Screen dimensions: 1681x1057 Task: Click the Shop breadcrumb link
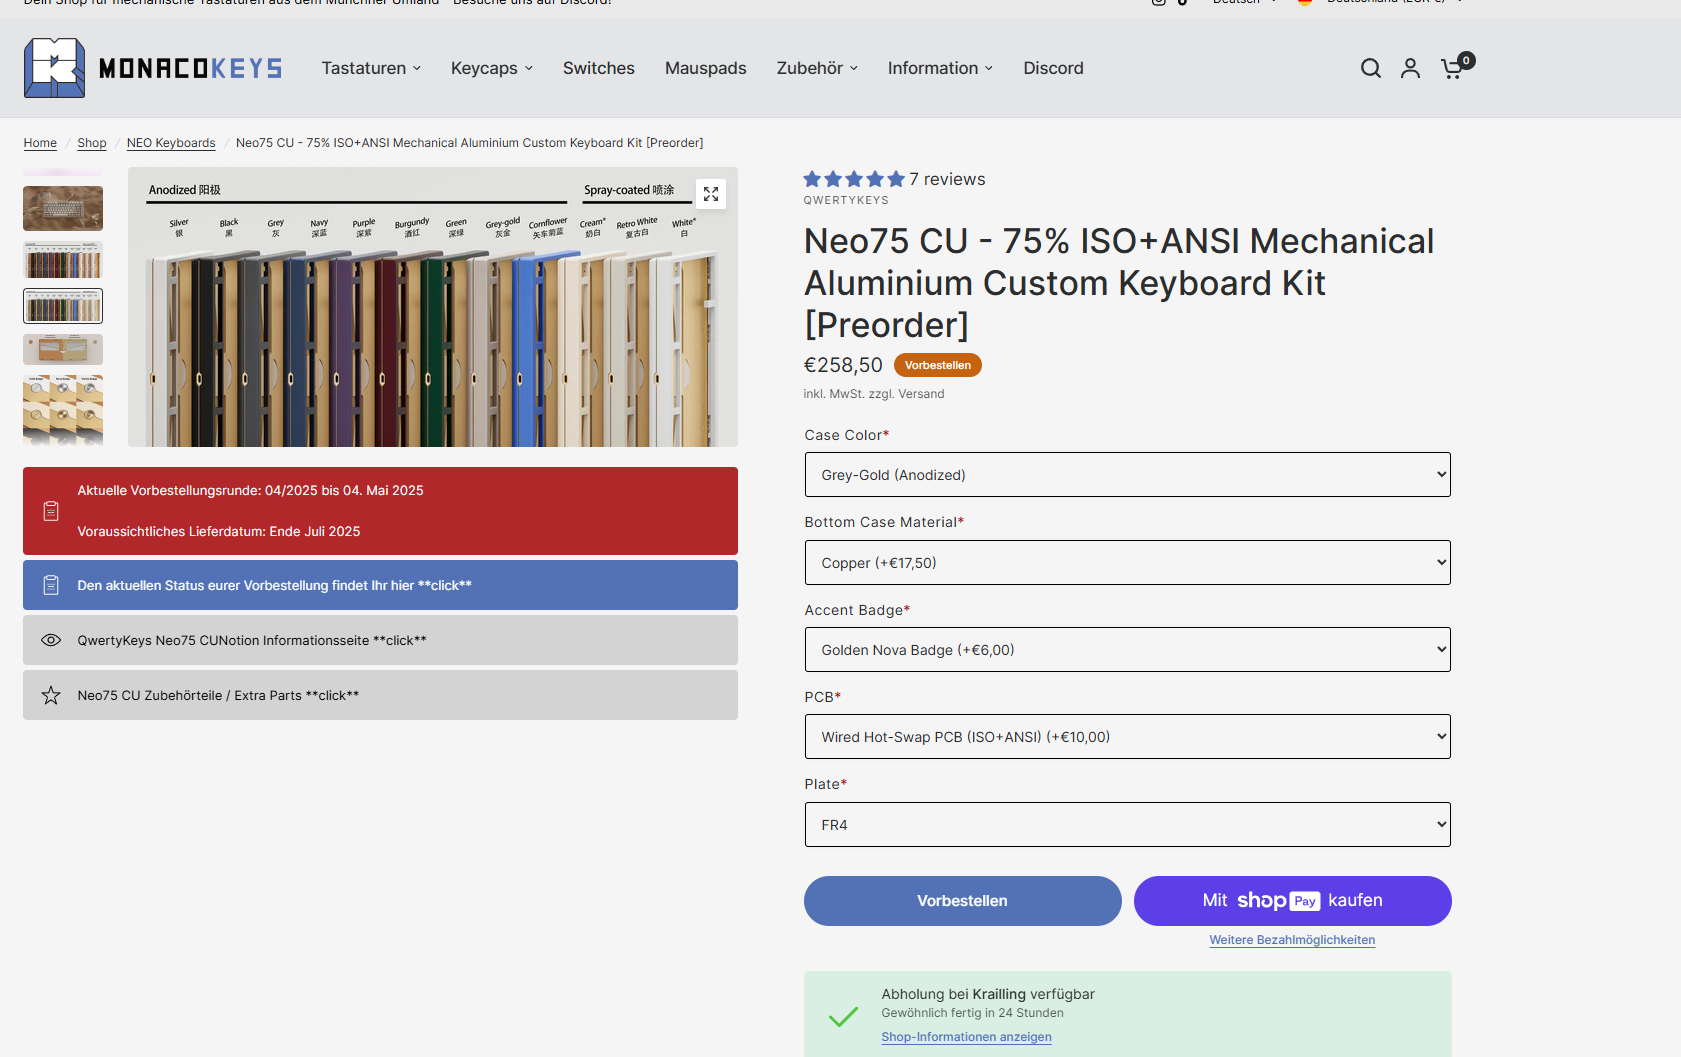pos(92,143)
